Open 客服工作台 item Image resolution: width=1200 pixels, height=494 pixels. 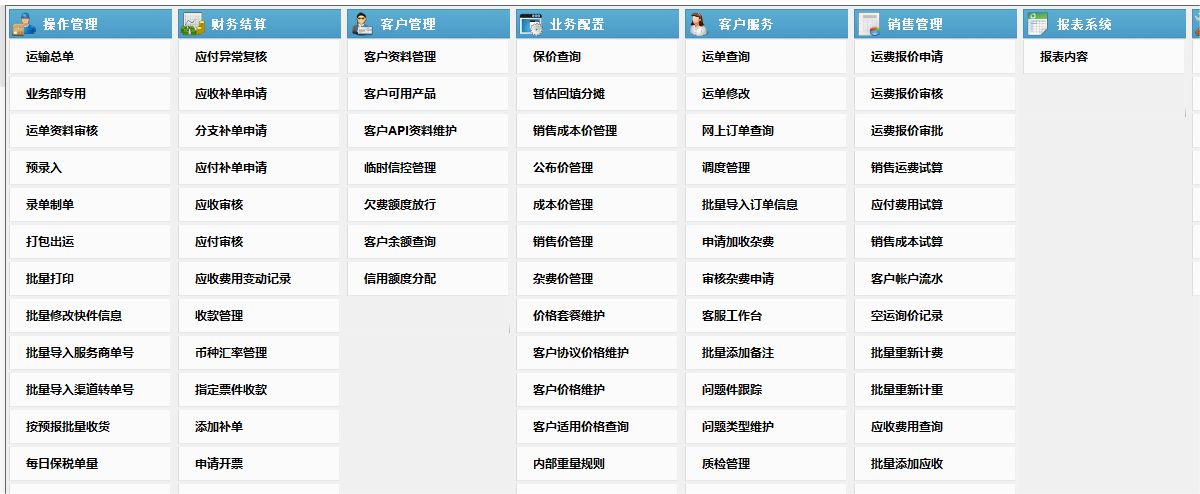click(x=732, y=316)
